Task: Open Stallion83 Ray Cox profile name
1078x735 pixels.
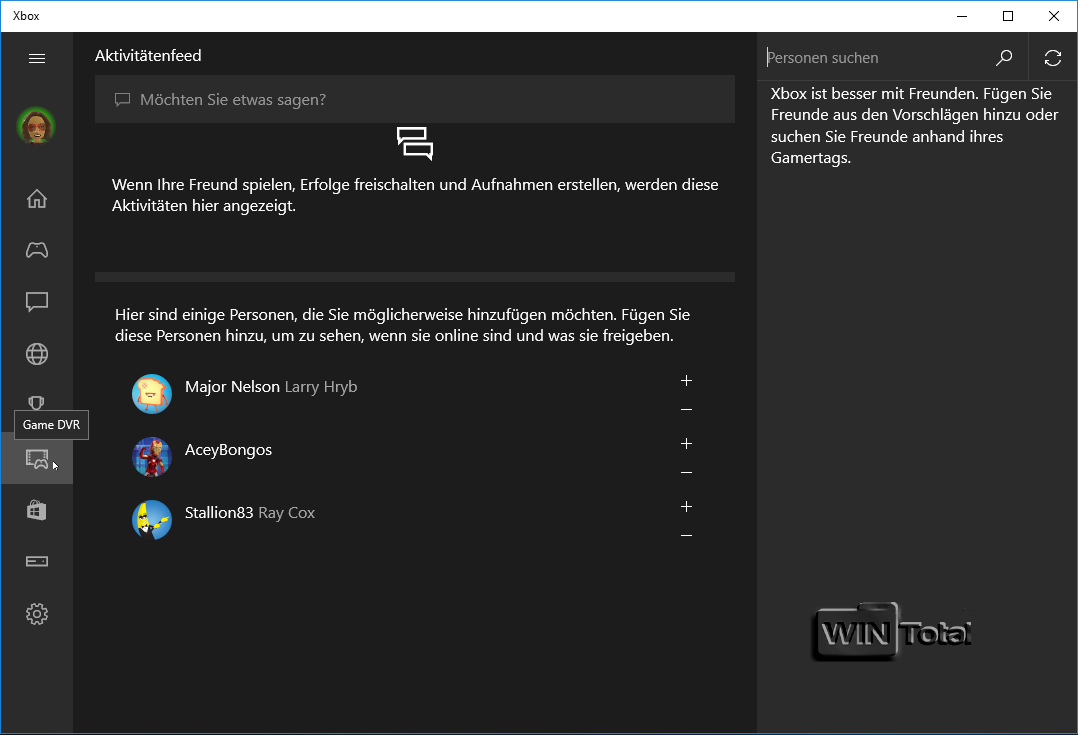Action: point(250,513)
